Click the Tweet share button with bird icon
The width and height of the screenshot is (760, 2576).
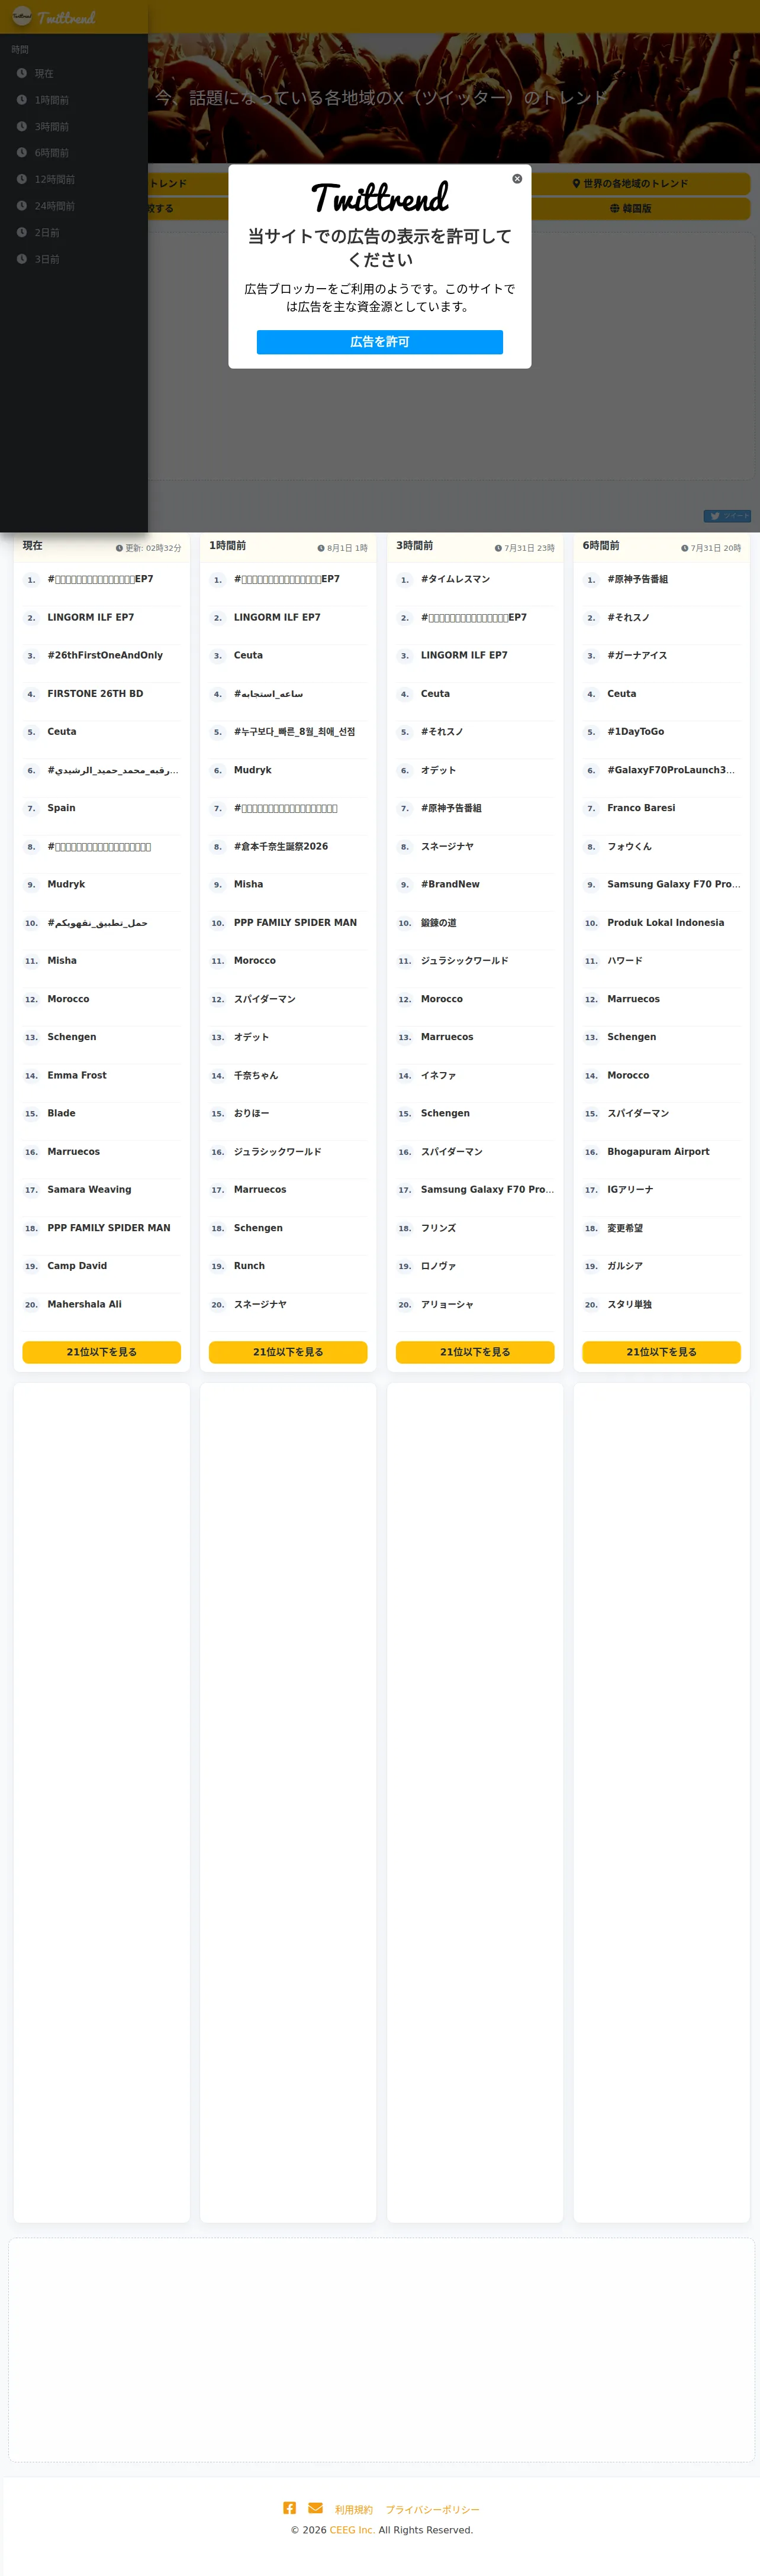727,516
